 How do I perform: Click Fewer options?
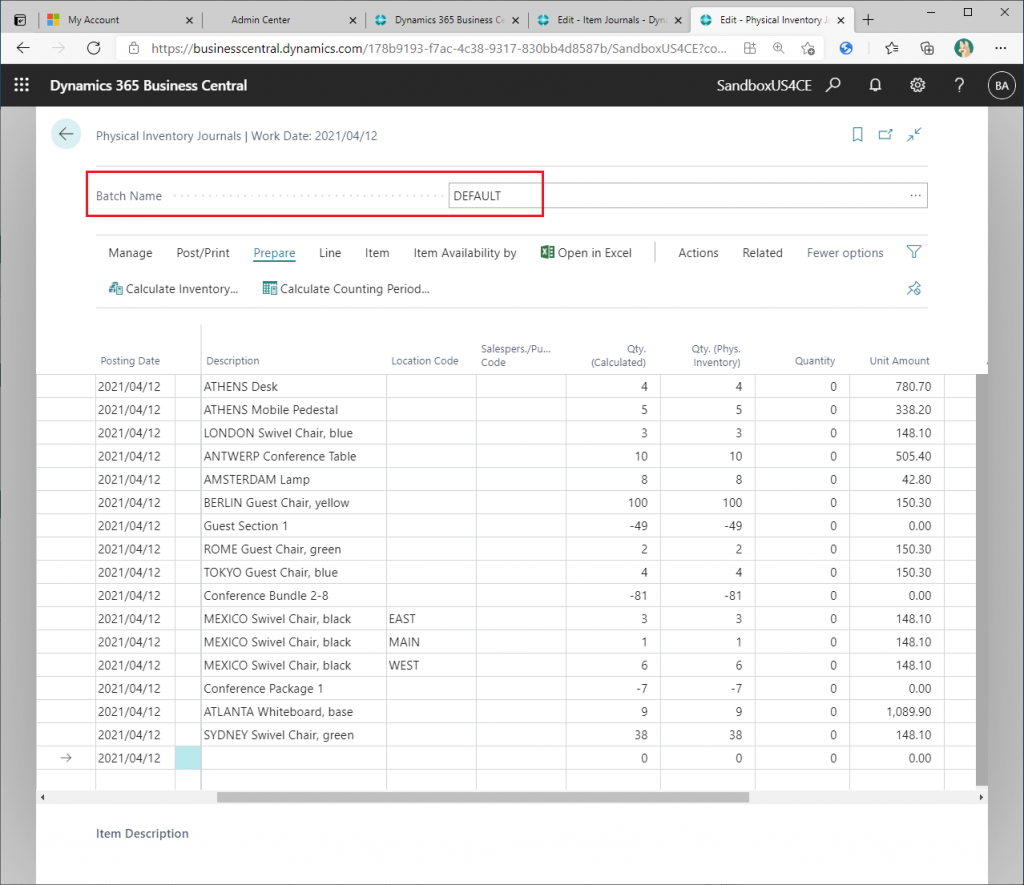coord(845,253)
